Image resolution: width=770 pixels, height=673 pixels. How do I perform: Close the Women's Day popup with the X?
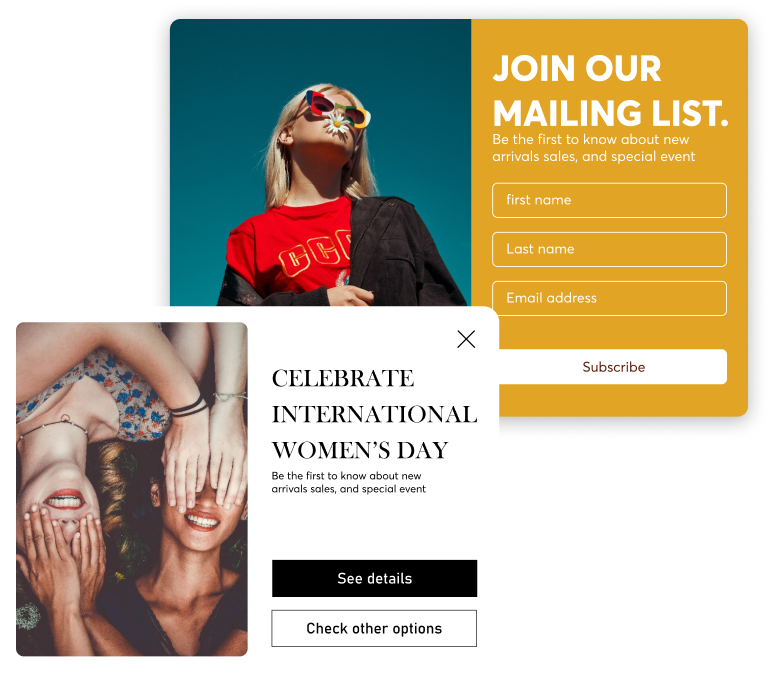pos(466,339)
